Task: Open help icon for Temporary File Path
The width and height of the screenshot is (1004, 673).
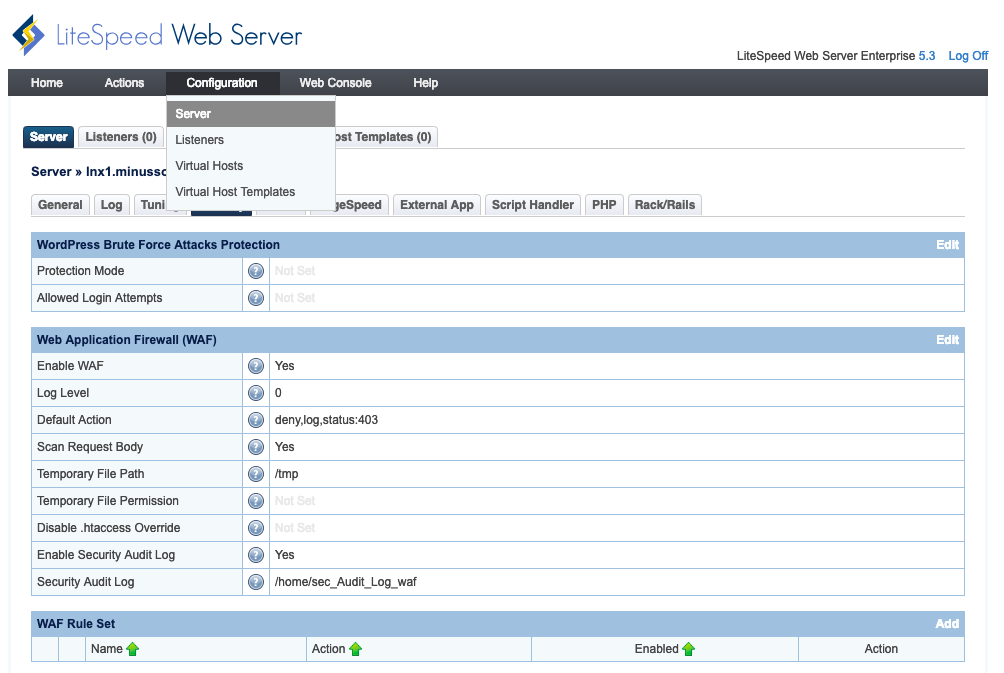Action: (x=256, y=474)
